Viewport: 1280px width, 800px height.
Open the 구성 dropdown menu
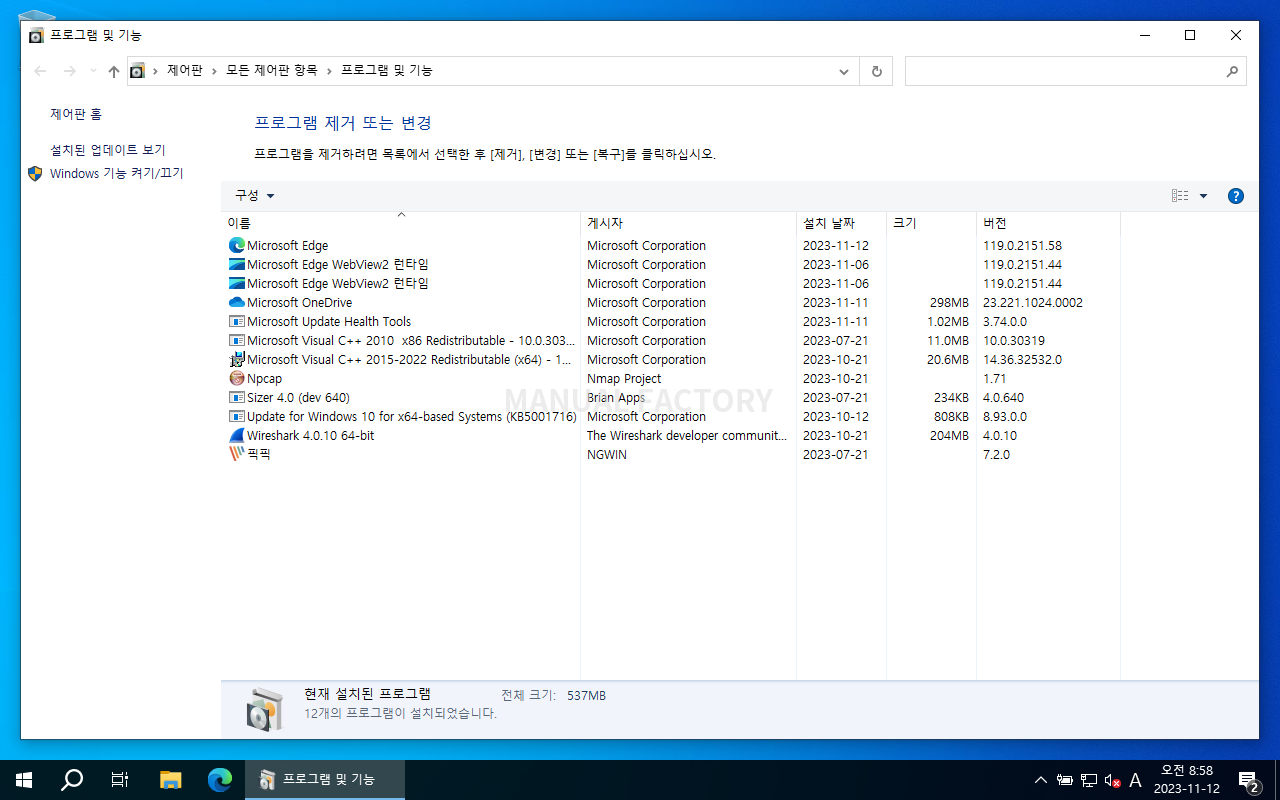pyautogui.click(x=254, y=196)
